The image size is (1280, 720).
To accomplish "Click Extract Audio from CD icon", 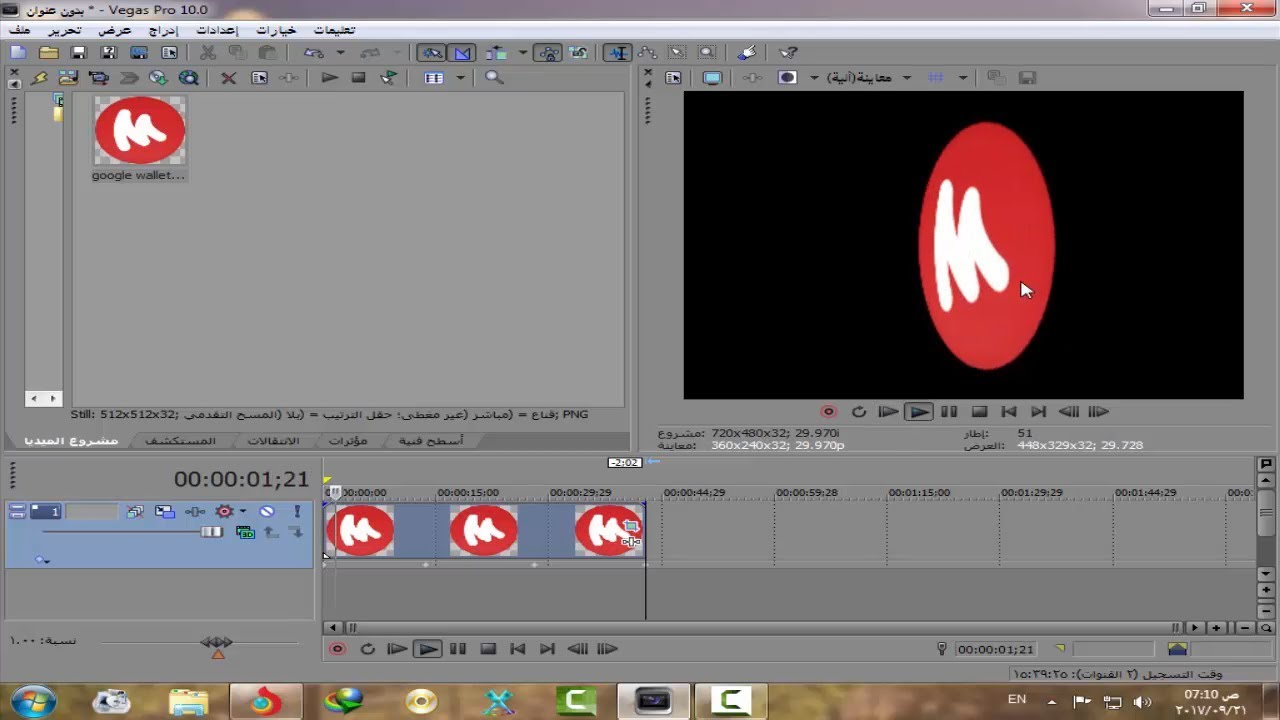I will [158, 78].
